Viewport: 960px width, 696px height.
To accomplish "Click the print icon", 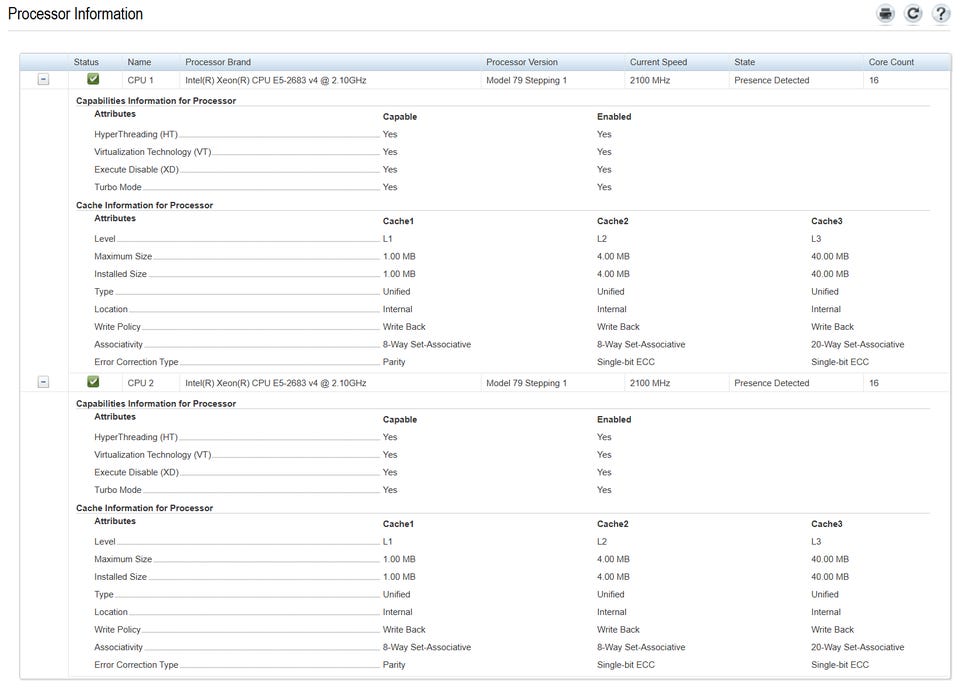I will tap(885, 13).
